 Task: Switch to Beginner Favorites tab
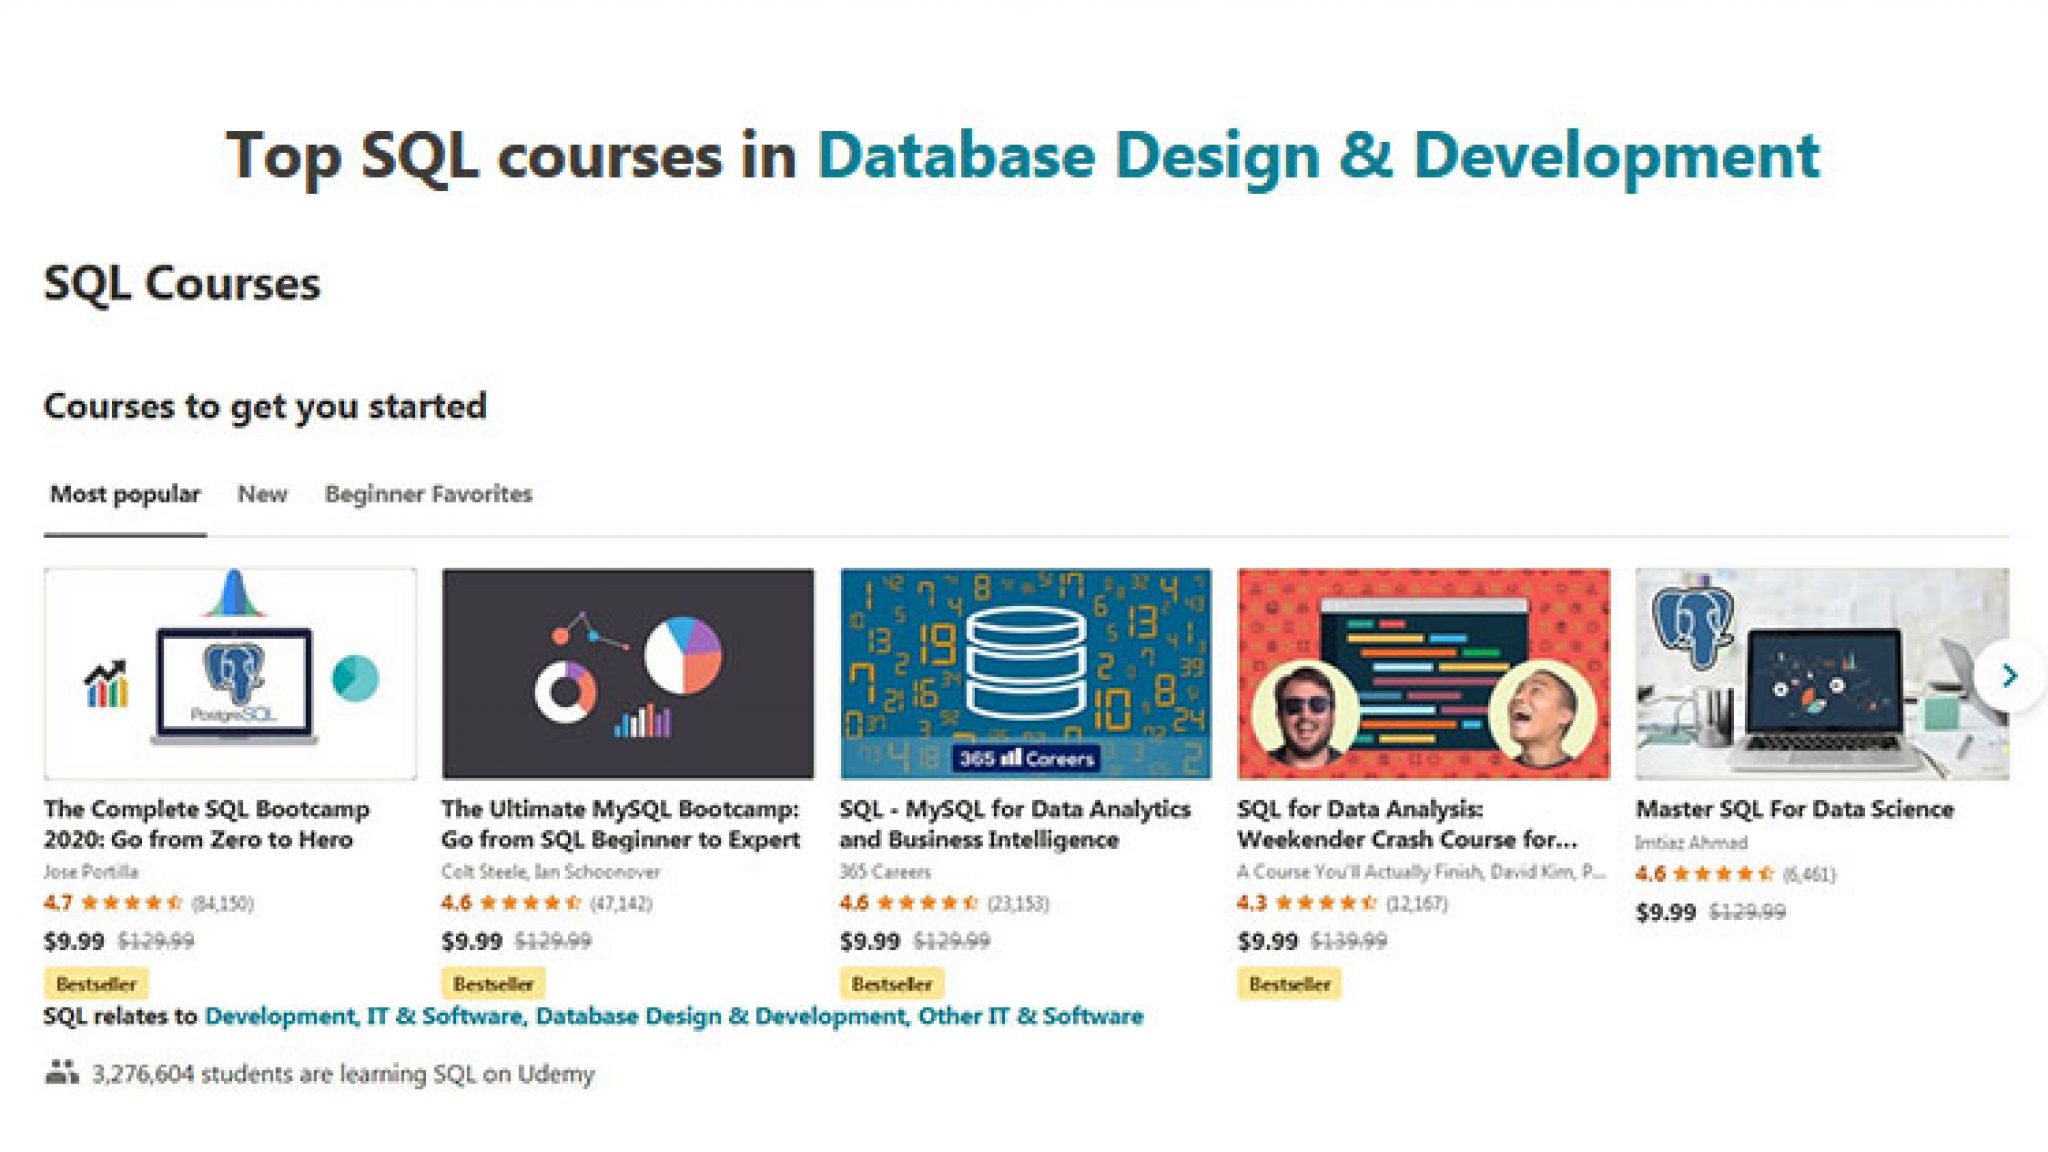[x=428, y=494]
